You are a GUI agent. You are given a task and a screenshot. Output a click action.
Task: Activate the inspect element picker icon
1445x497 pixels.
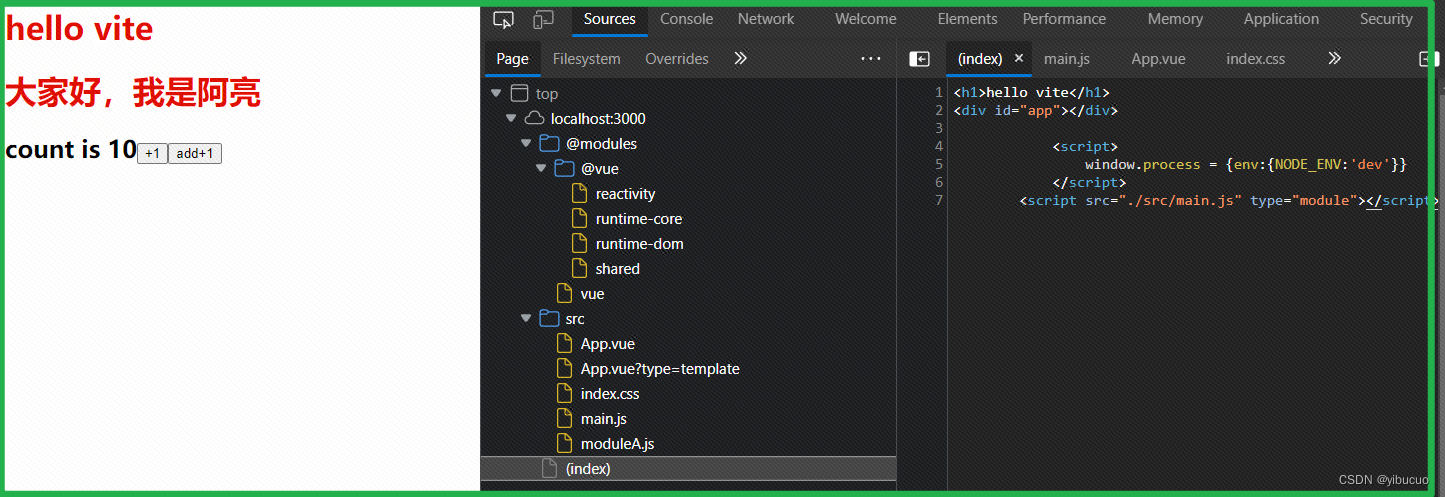click(503, 19)
